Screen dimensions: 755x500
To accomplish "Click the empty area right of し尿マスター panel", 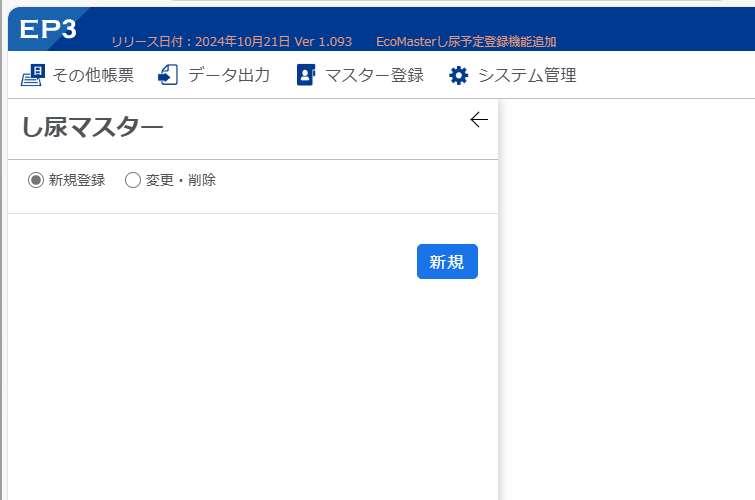I will click(627, 299).
